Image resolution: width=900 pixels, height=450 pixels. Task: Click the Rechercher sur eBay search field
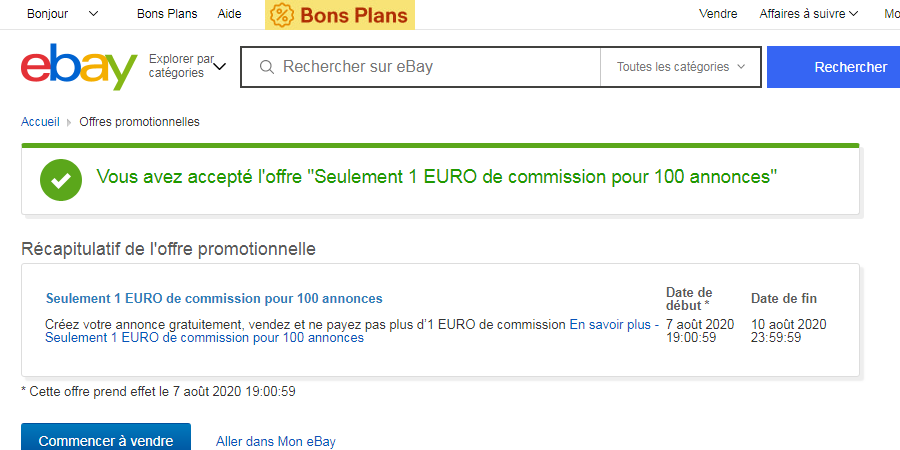coord(430,67)
